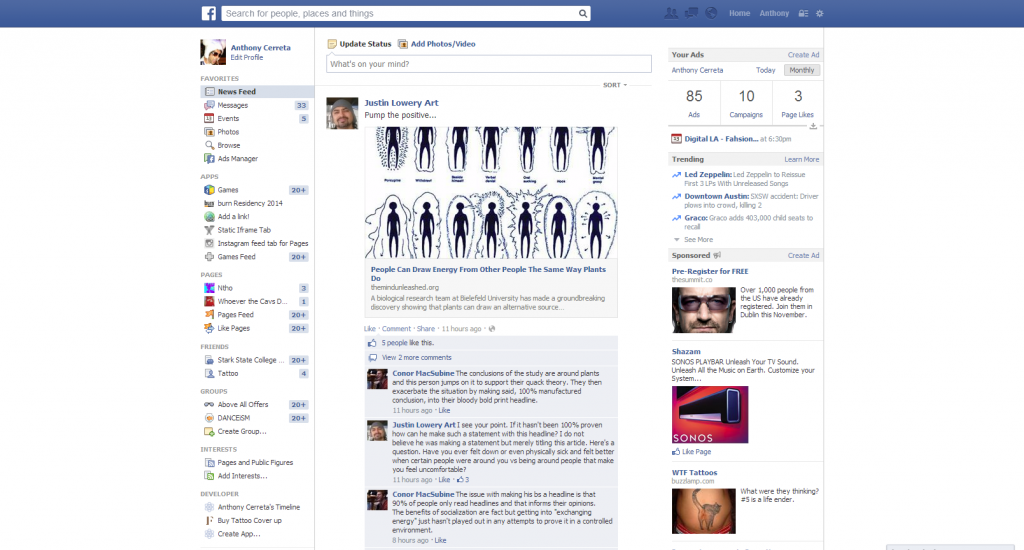The image size is (1024, 550).
Task: Click View 2 more comments
Action: point(417,357)
